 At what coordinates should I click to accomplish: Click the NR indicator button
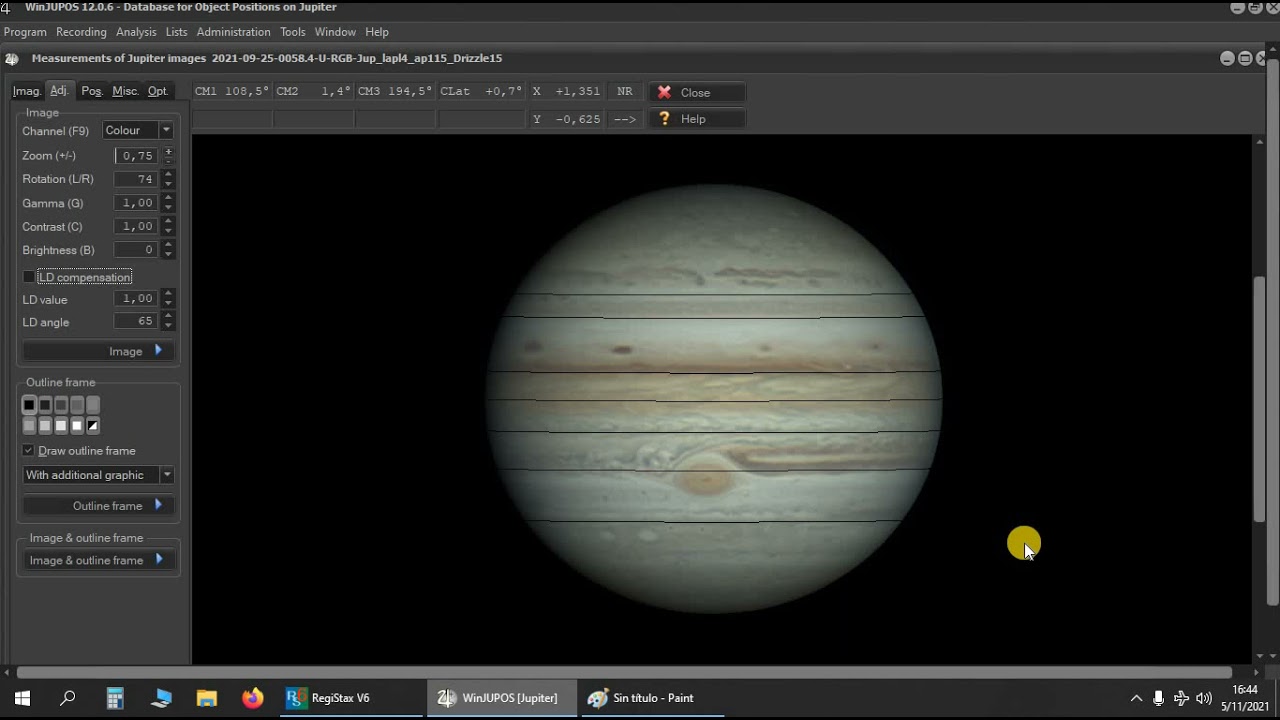click(x=625, y=91)
